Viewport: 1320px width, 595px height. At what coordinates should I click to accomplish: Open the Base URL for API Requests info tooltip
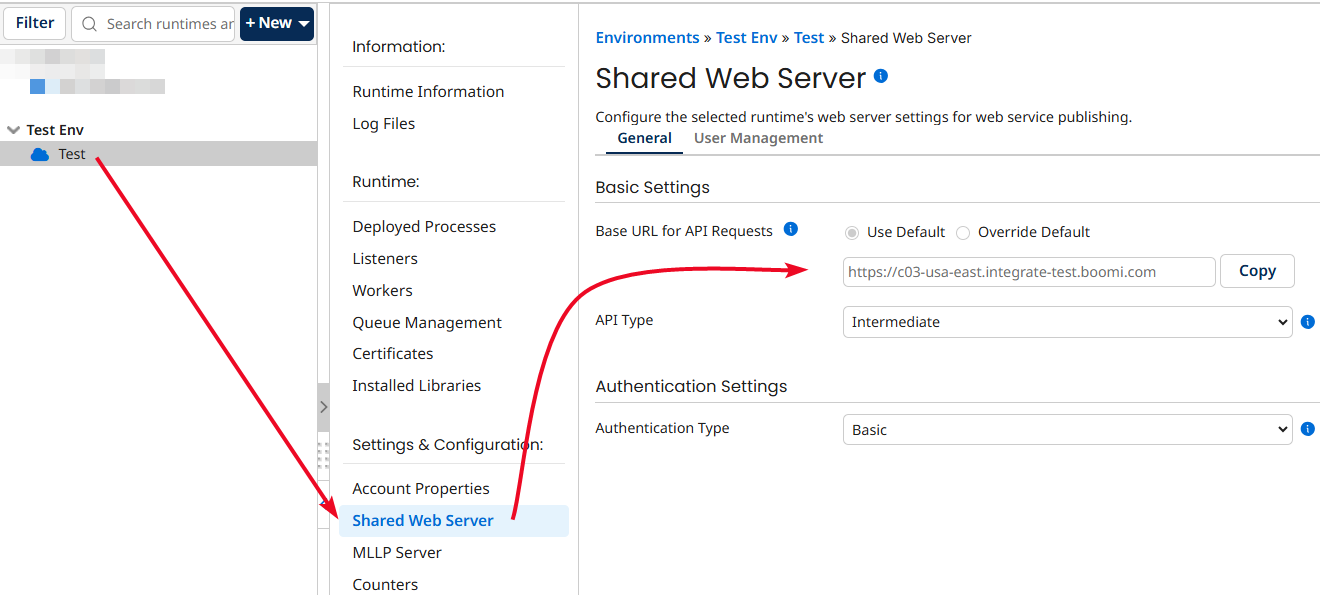(790, 229)
